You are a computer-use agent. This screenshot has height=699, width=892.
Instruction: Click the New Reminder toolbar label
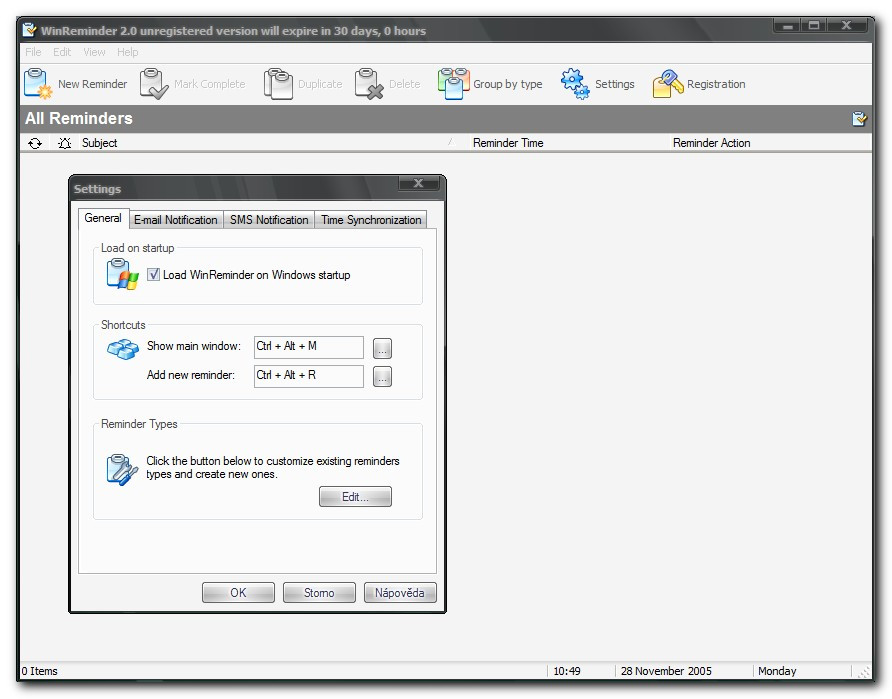point(93,84)
